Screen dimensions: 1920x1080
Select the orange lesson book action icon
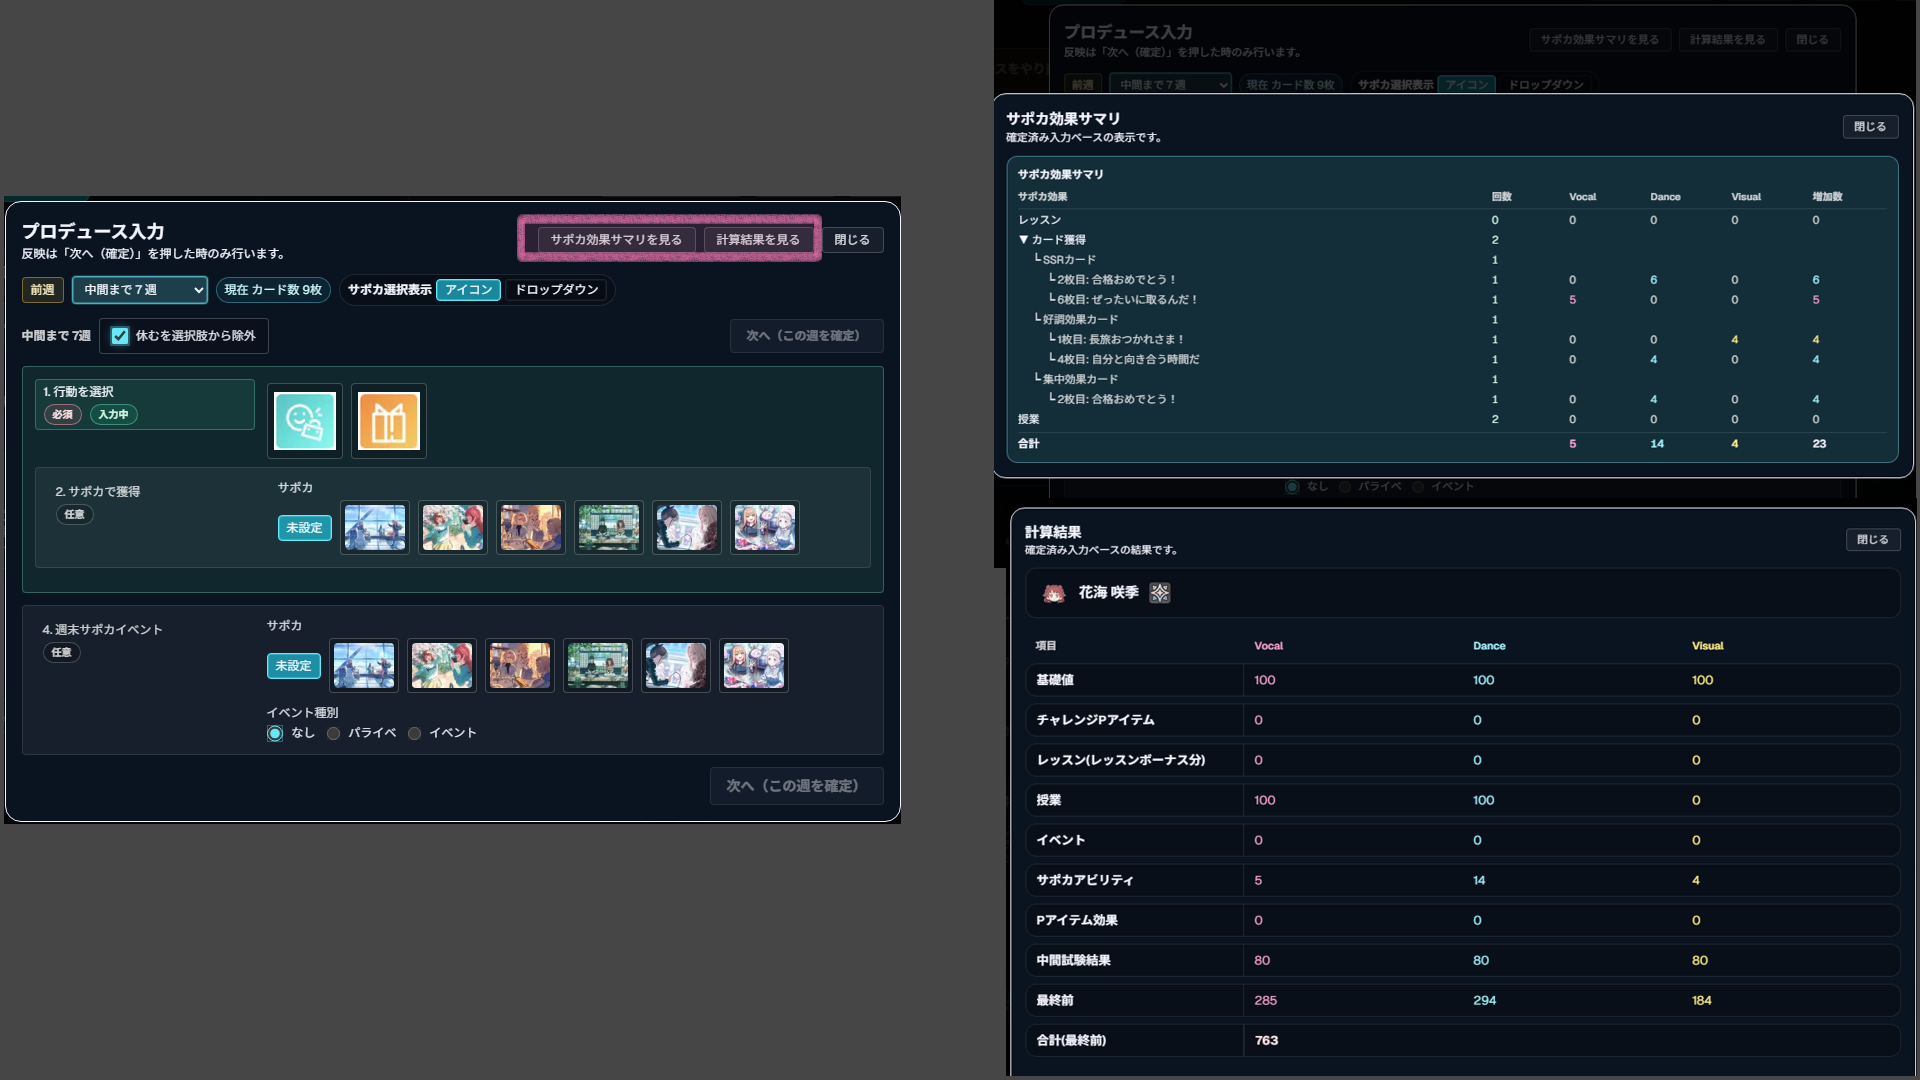pos(388,420)
